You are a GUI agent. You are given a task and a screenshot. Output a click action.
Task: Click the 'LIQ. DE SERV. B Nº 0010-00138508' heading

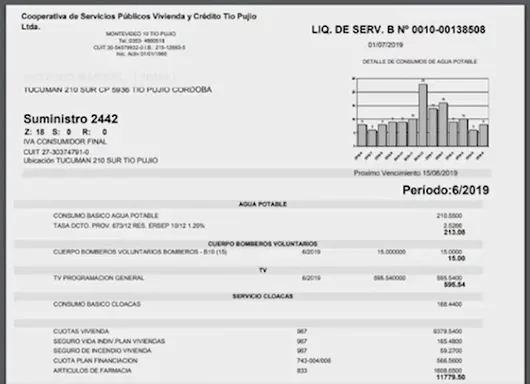(398, 30)
